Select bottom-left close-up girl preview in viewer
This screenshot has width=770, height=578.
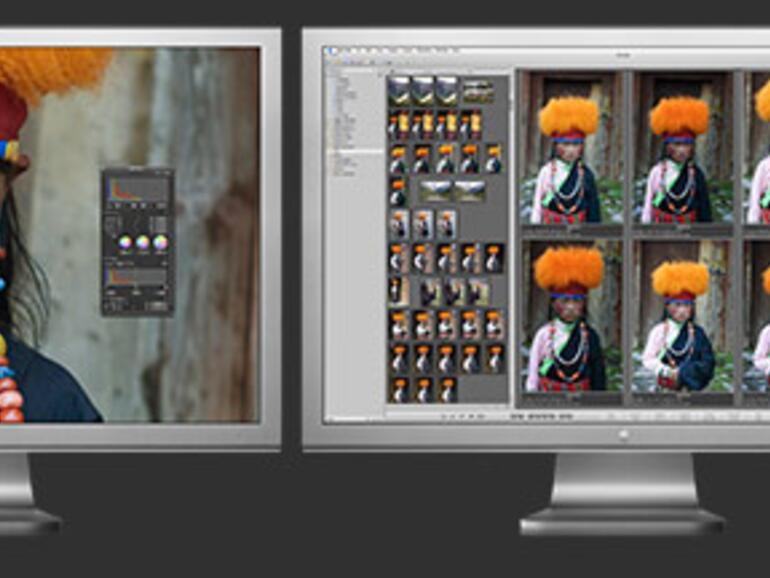571,317
